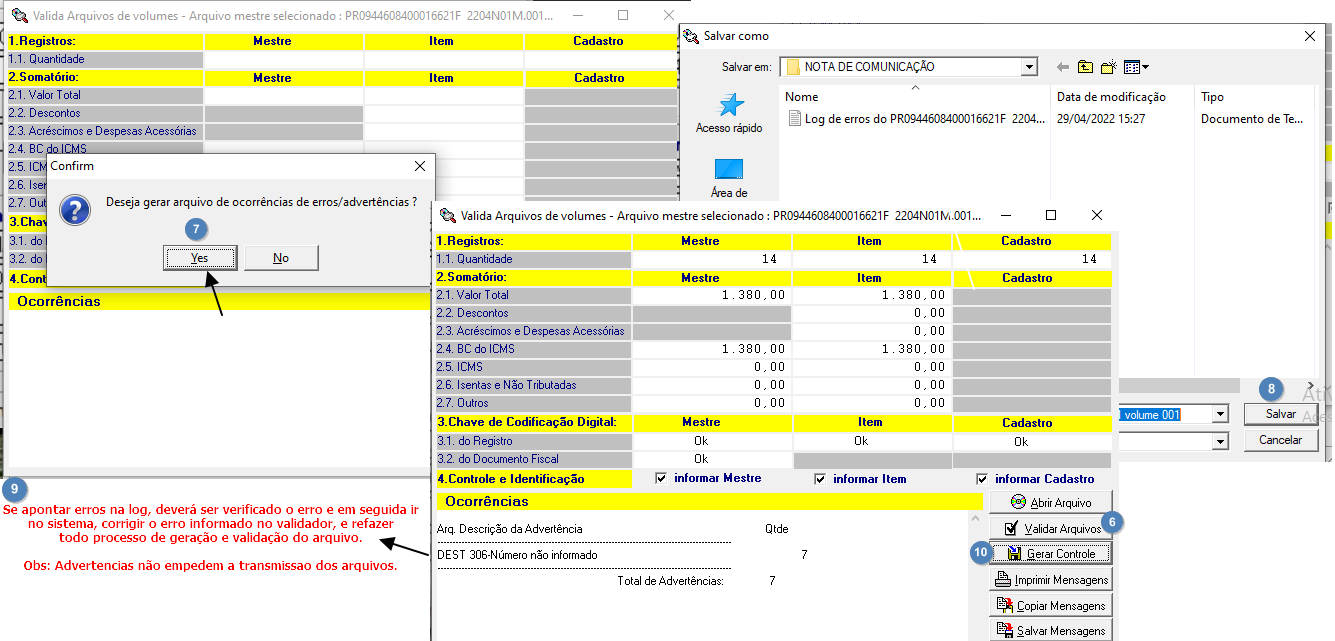Open the file name combo box arrow

pyautogui.click(x=1220, y=414)
